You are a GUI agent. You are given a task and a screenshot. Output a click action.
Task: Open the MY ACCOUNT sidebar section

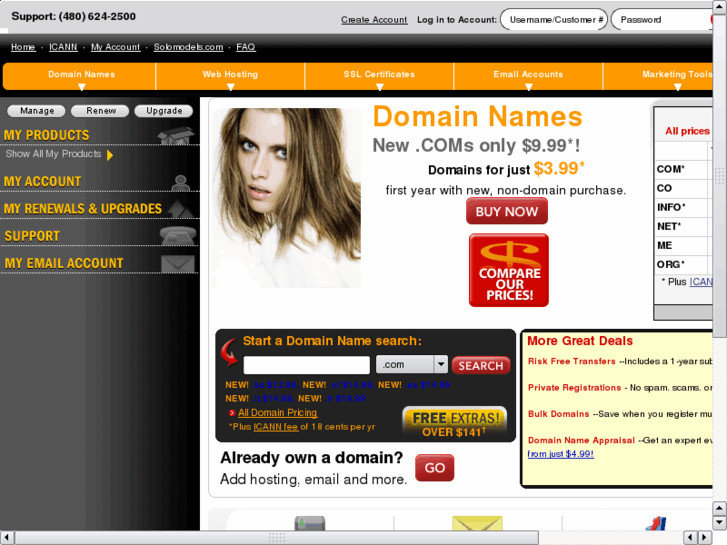42,181
